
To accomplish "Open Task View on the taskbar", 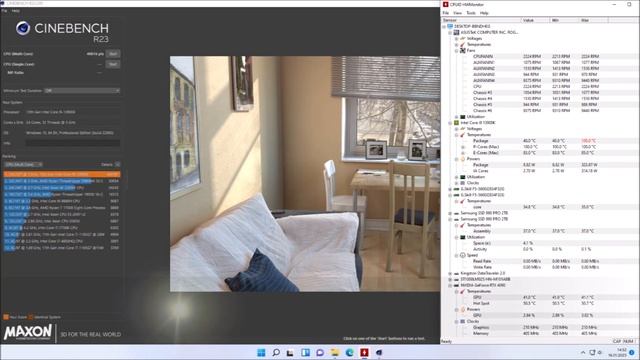I will 290,352.
